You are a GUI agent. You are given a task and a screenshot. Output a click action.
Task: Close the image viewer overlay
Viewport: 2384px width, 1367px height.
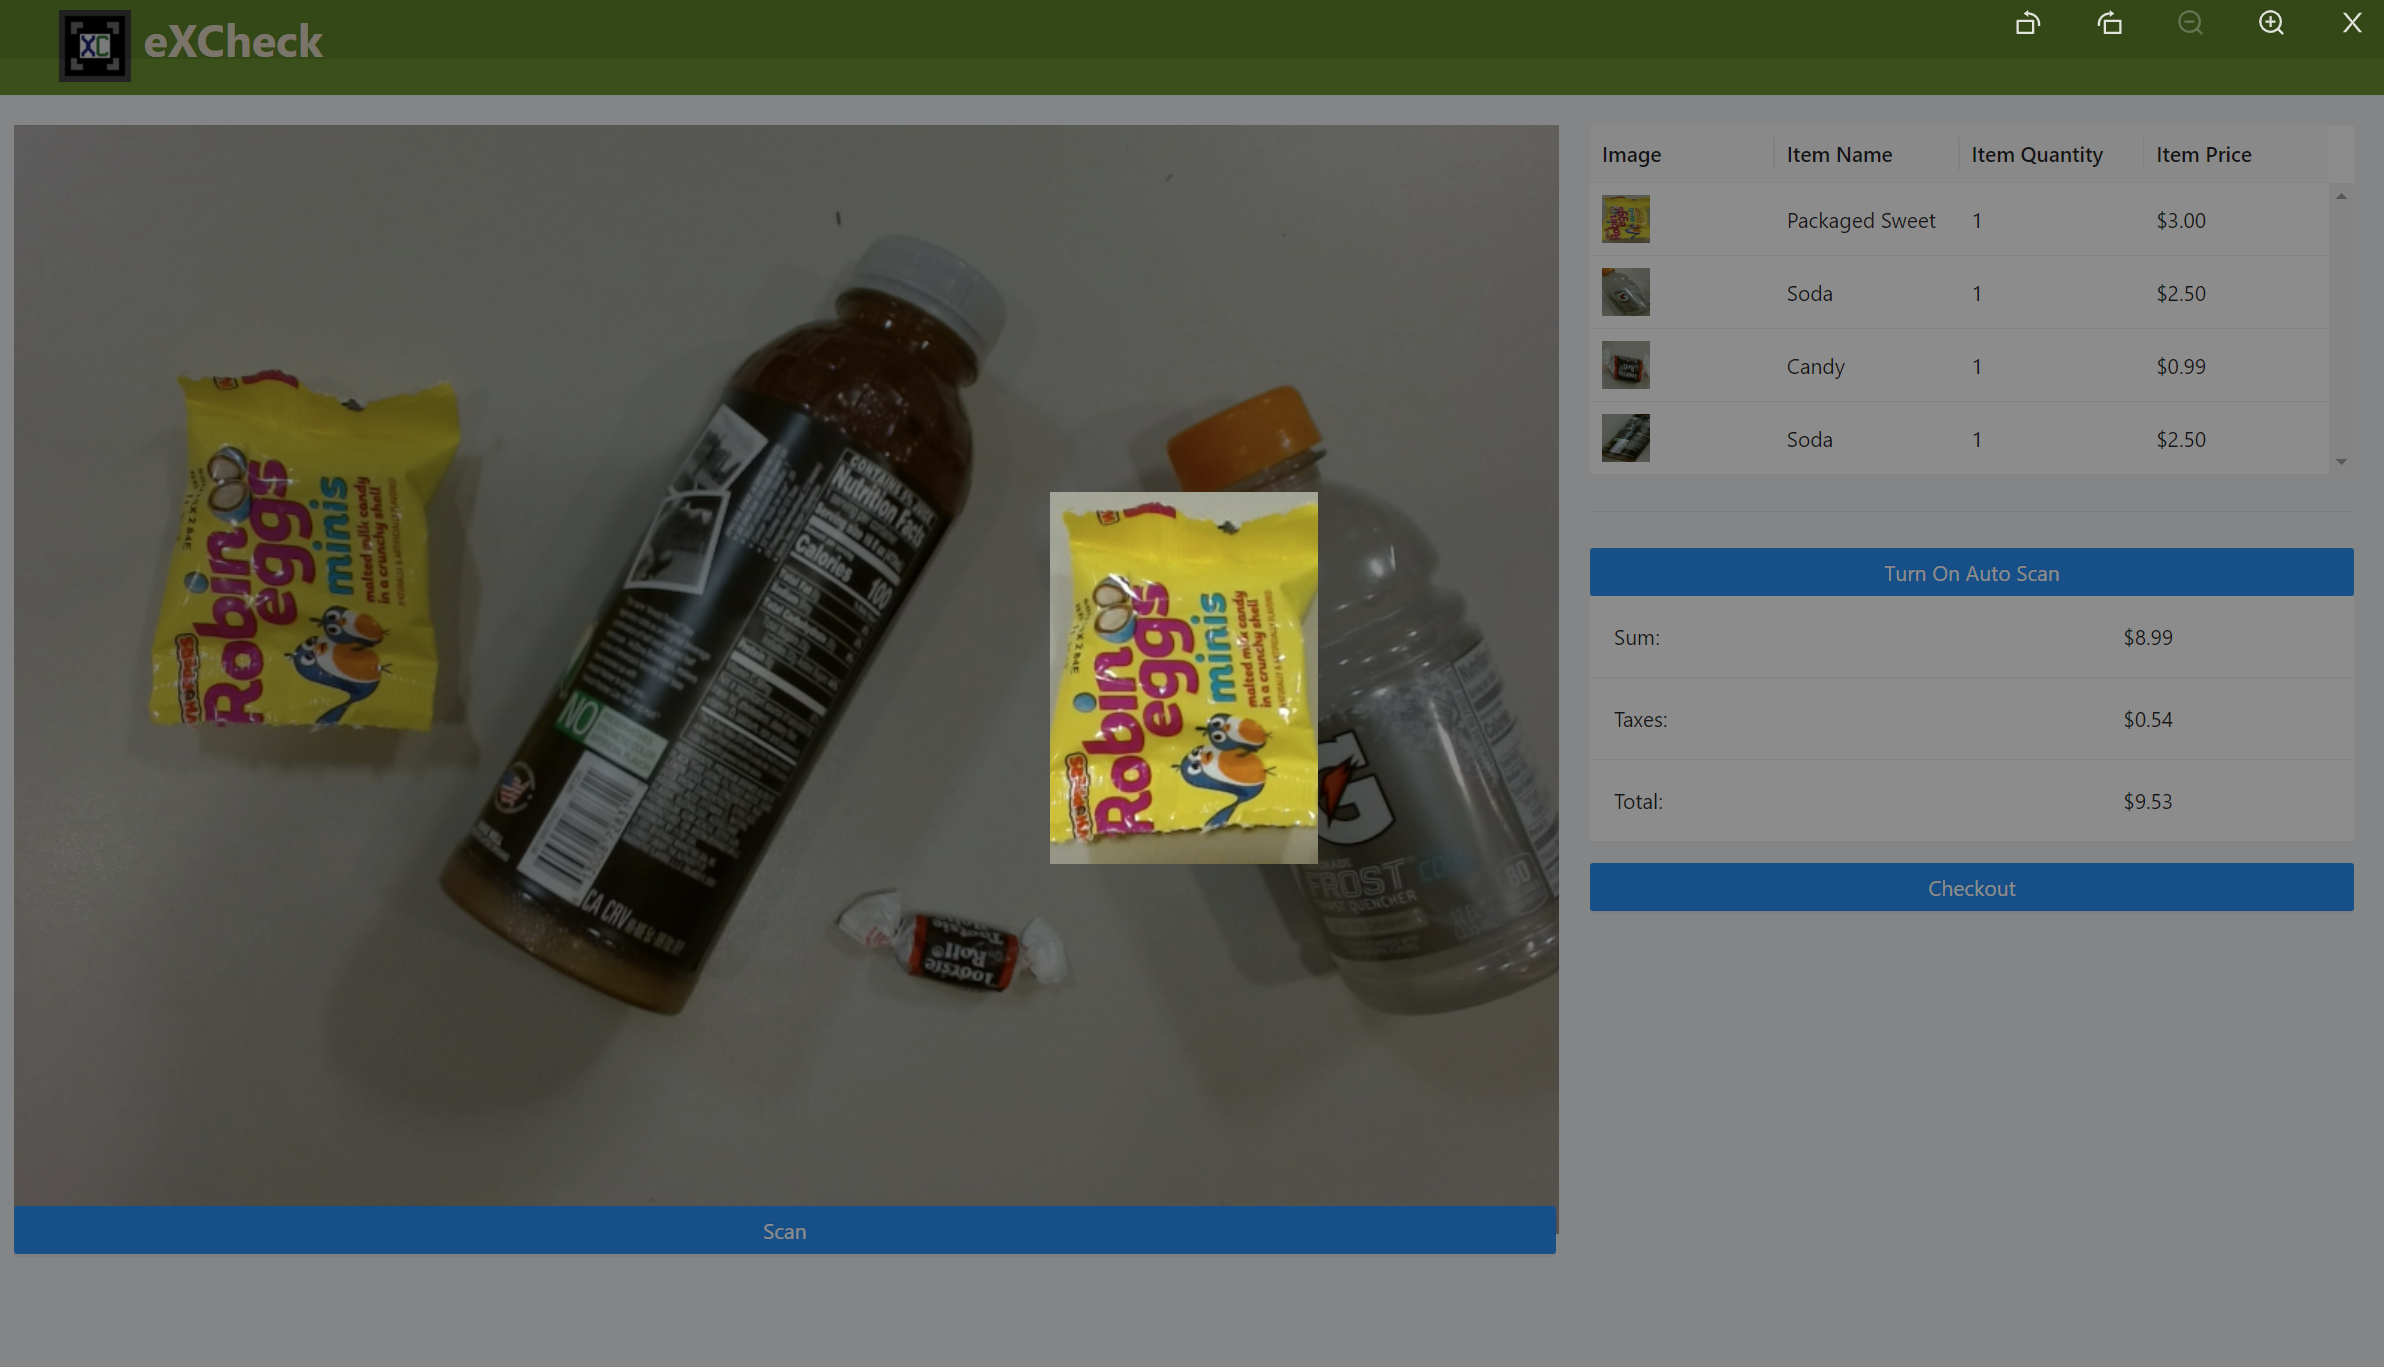click(x=2352, y=23)
